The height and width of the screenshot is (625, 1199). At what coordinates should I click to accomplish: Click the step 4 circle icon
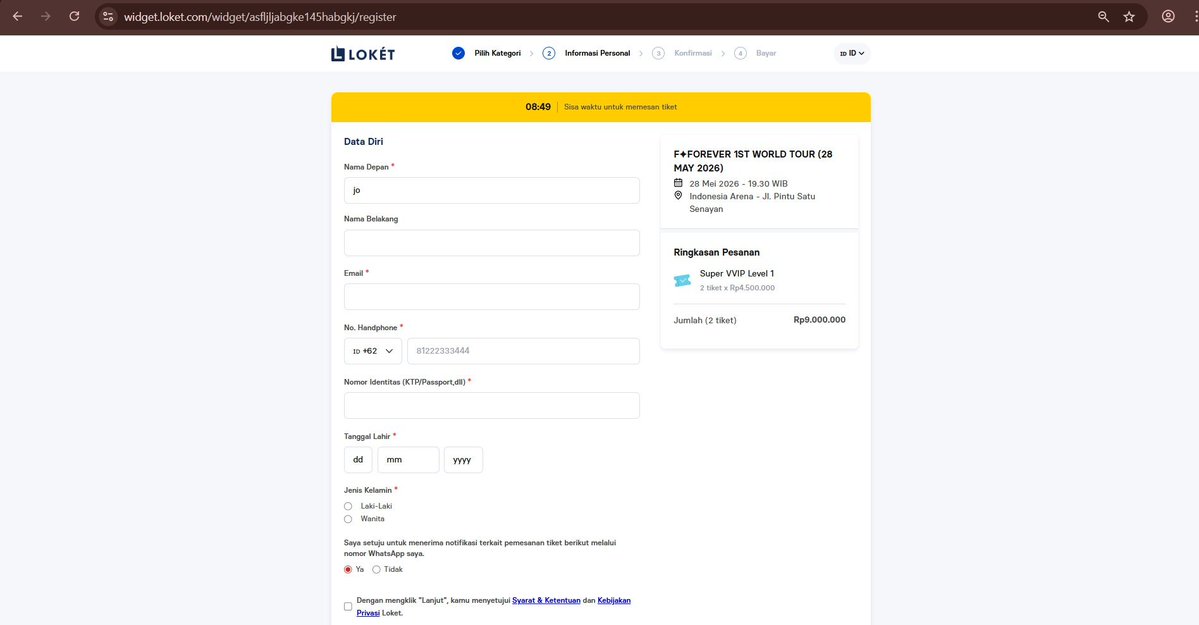coord(740,53)
